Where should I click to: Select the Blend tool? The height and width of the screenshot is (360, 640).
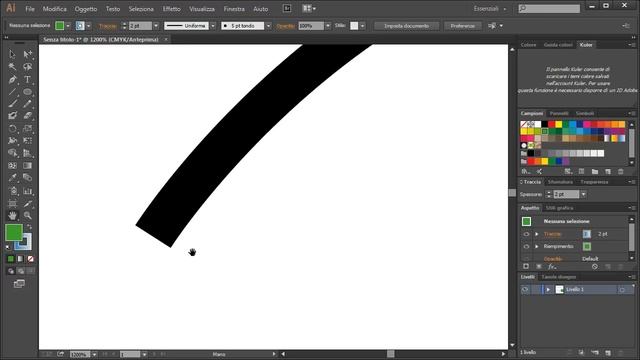[27, 178]
